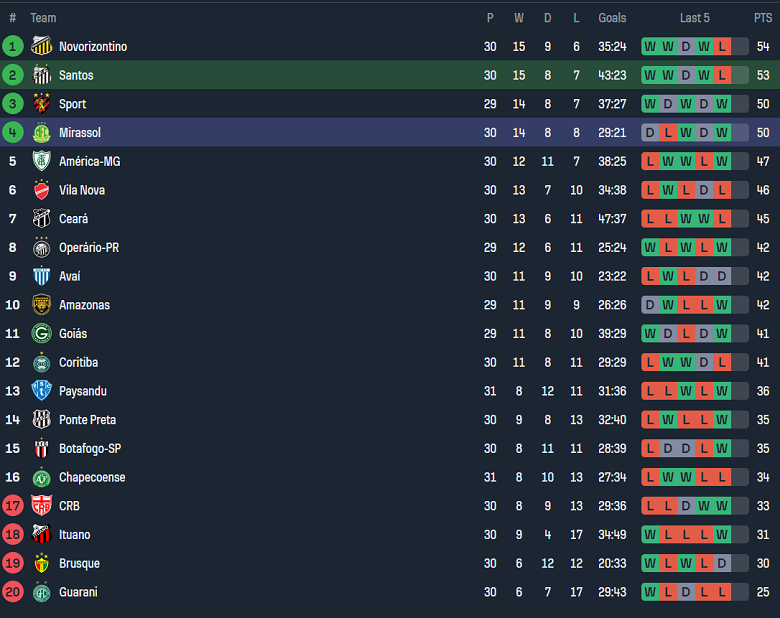Click the Guarani team name

[x=78, y=592]
